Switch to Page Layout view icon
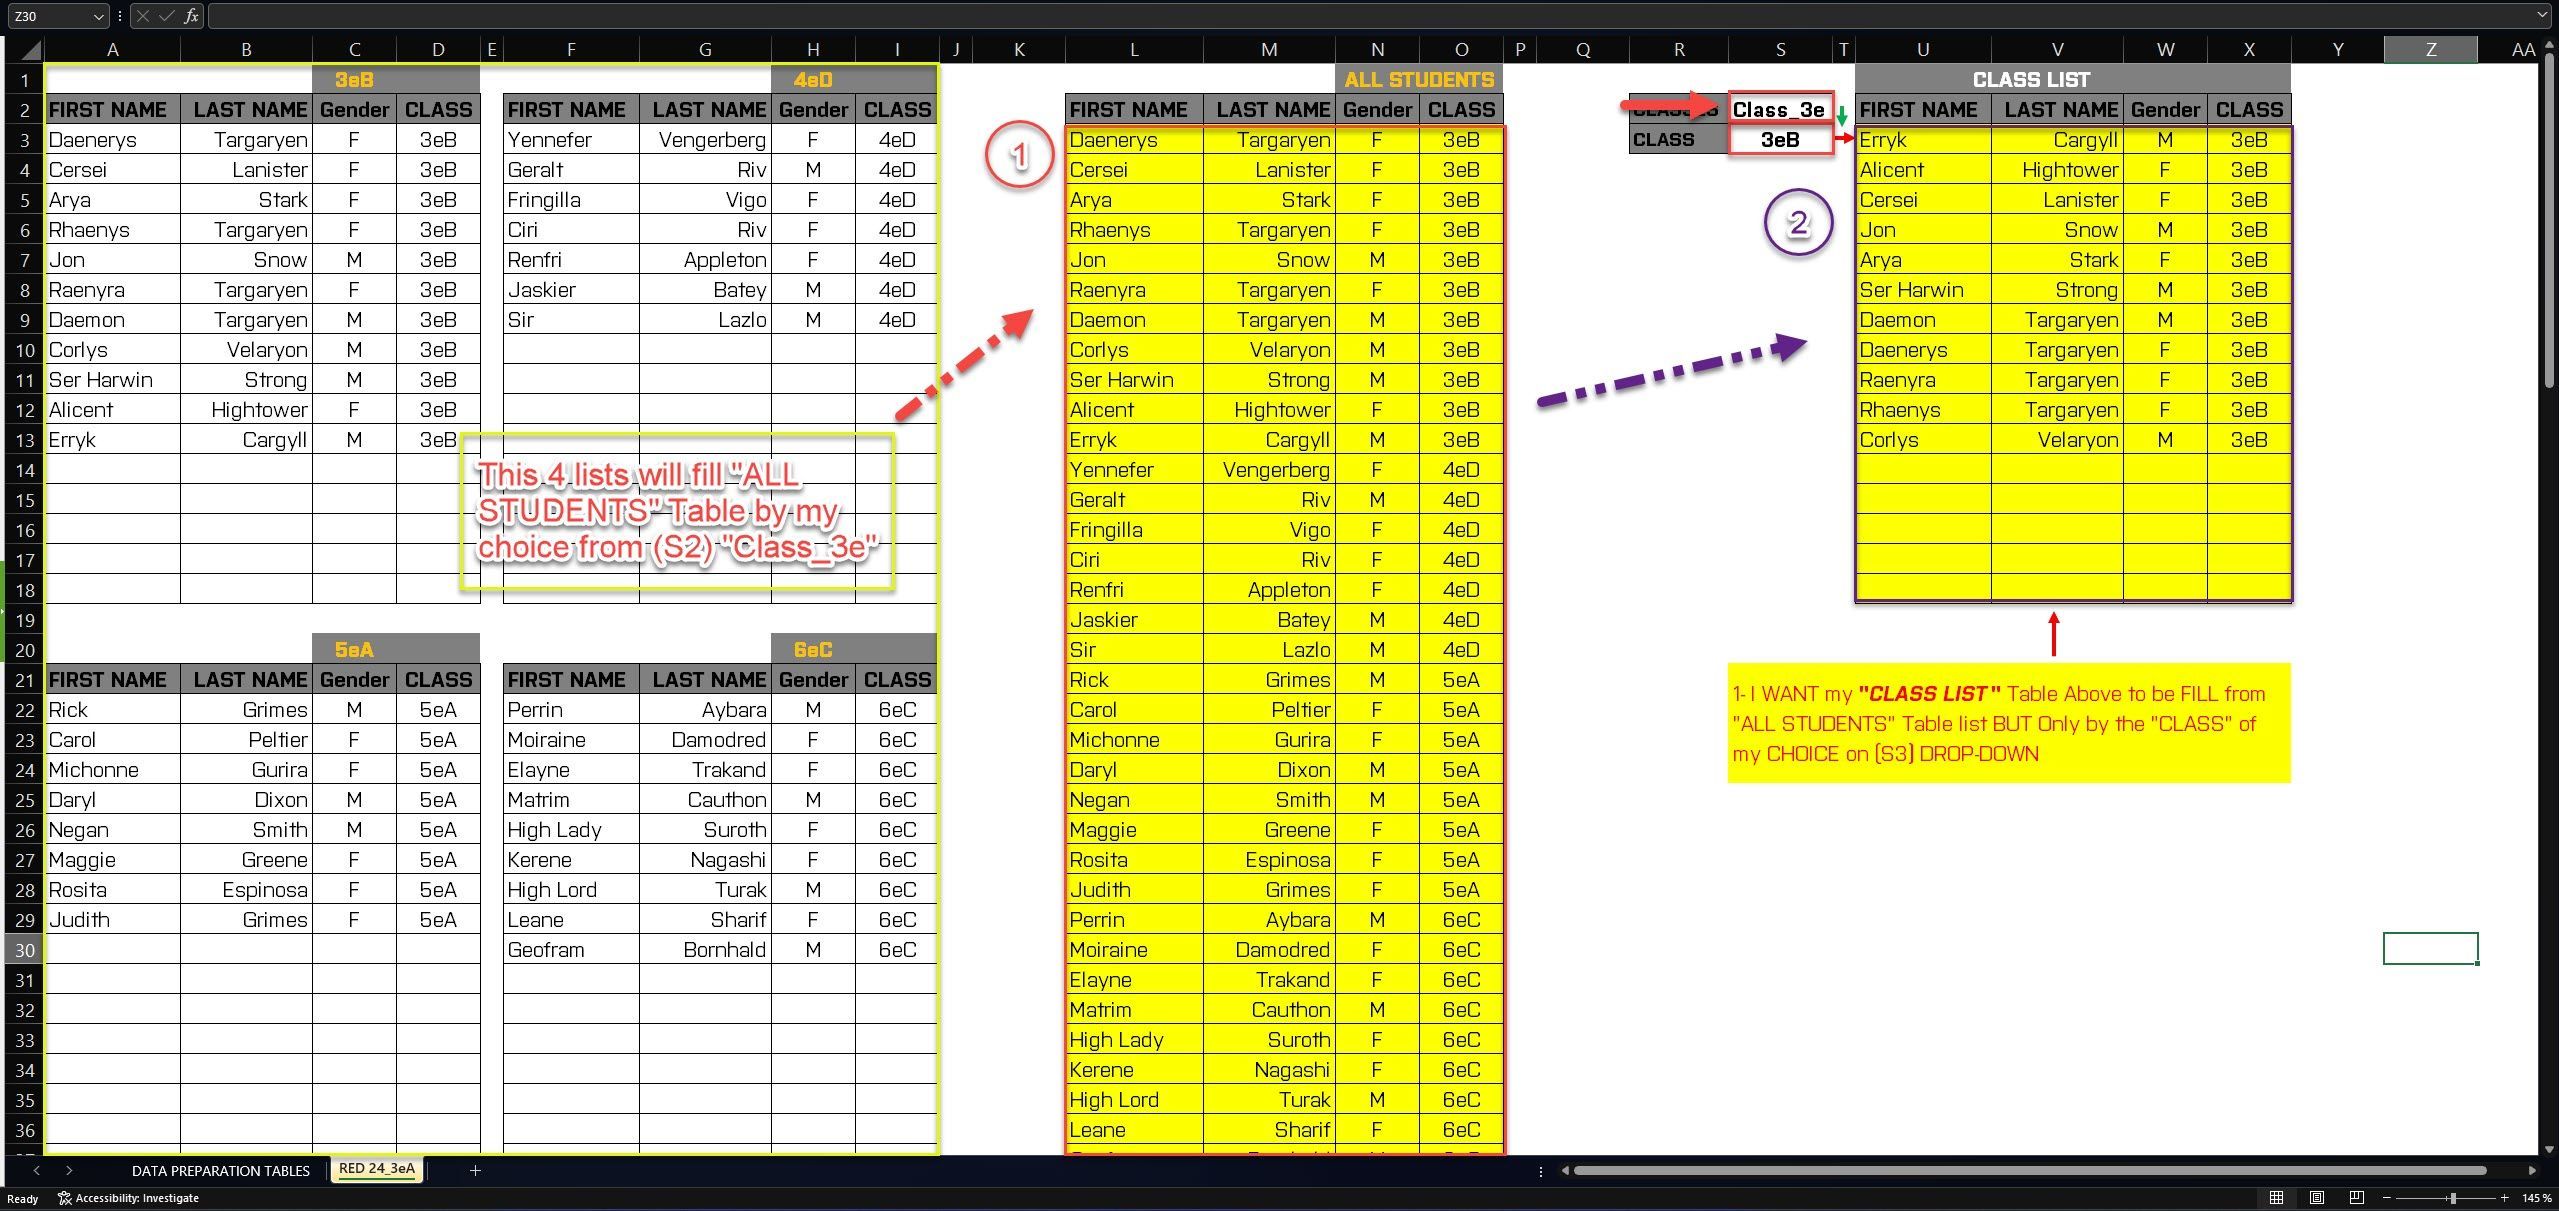This screenshot has width=2559, height=1211. tap(2317, 1197)
